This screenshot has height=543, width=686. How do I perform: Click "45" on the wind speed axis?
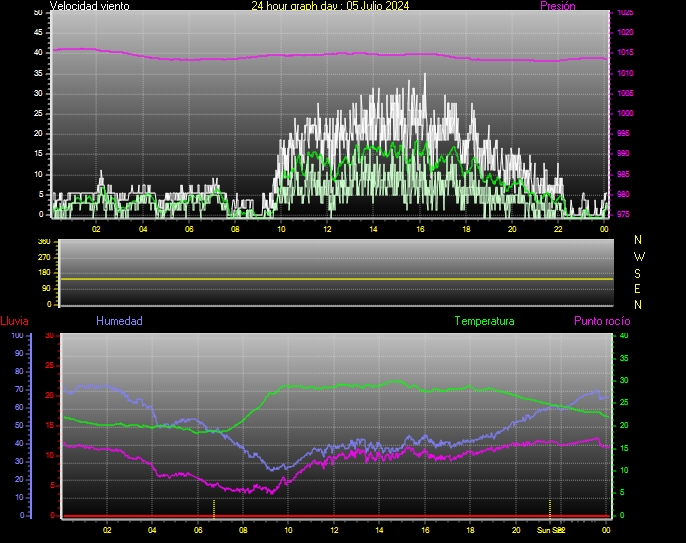click(x=38, y=32)
